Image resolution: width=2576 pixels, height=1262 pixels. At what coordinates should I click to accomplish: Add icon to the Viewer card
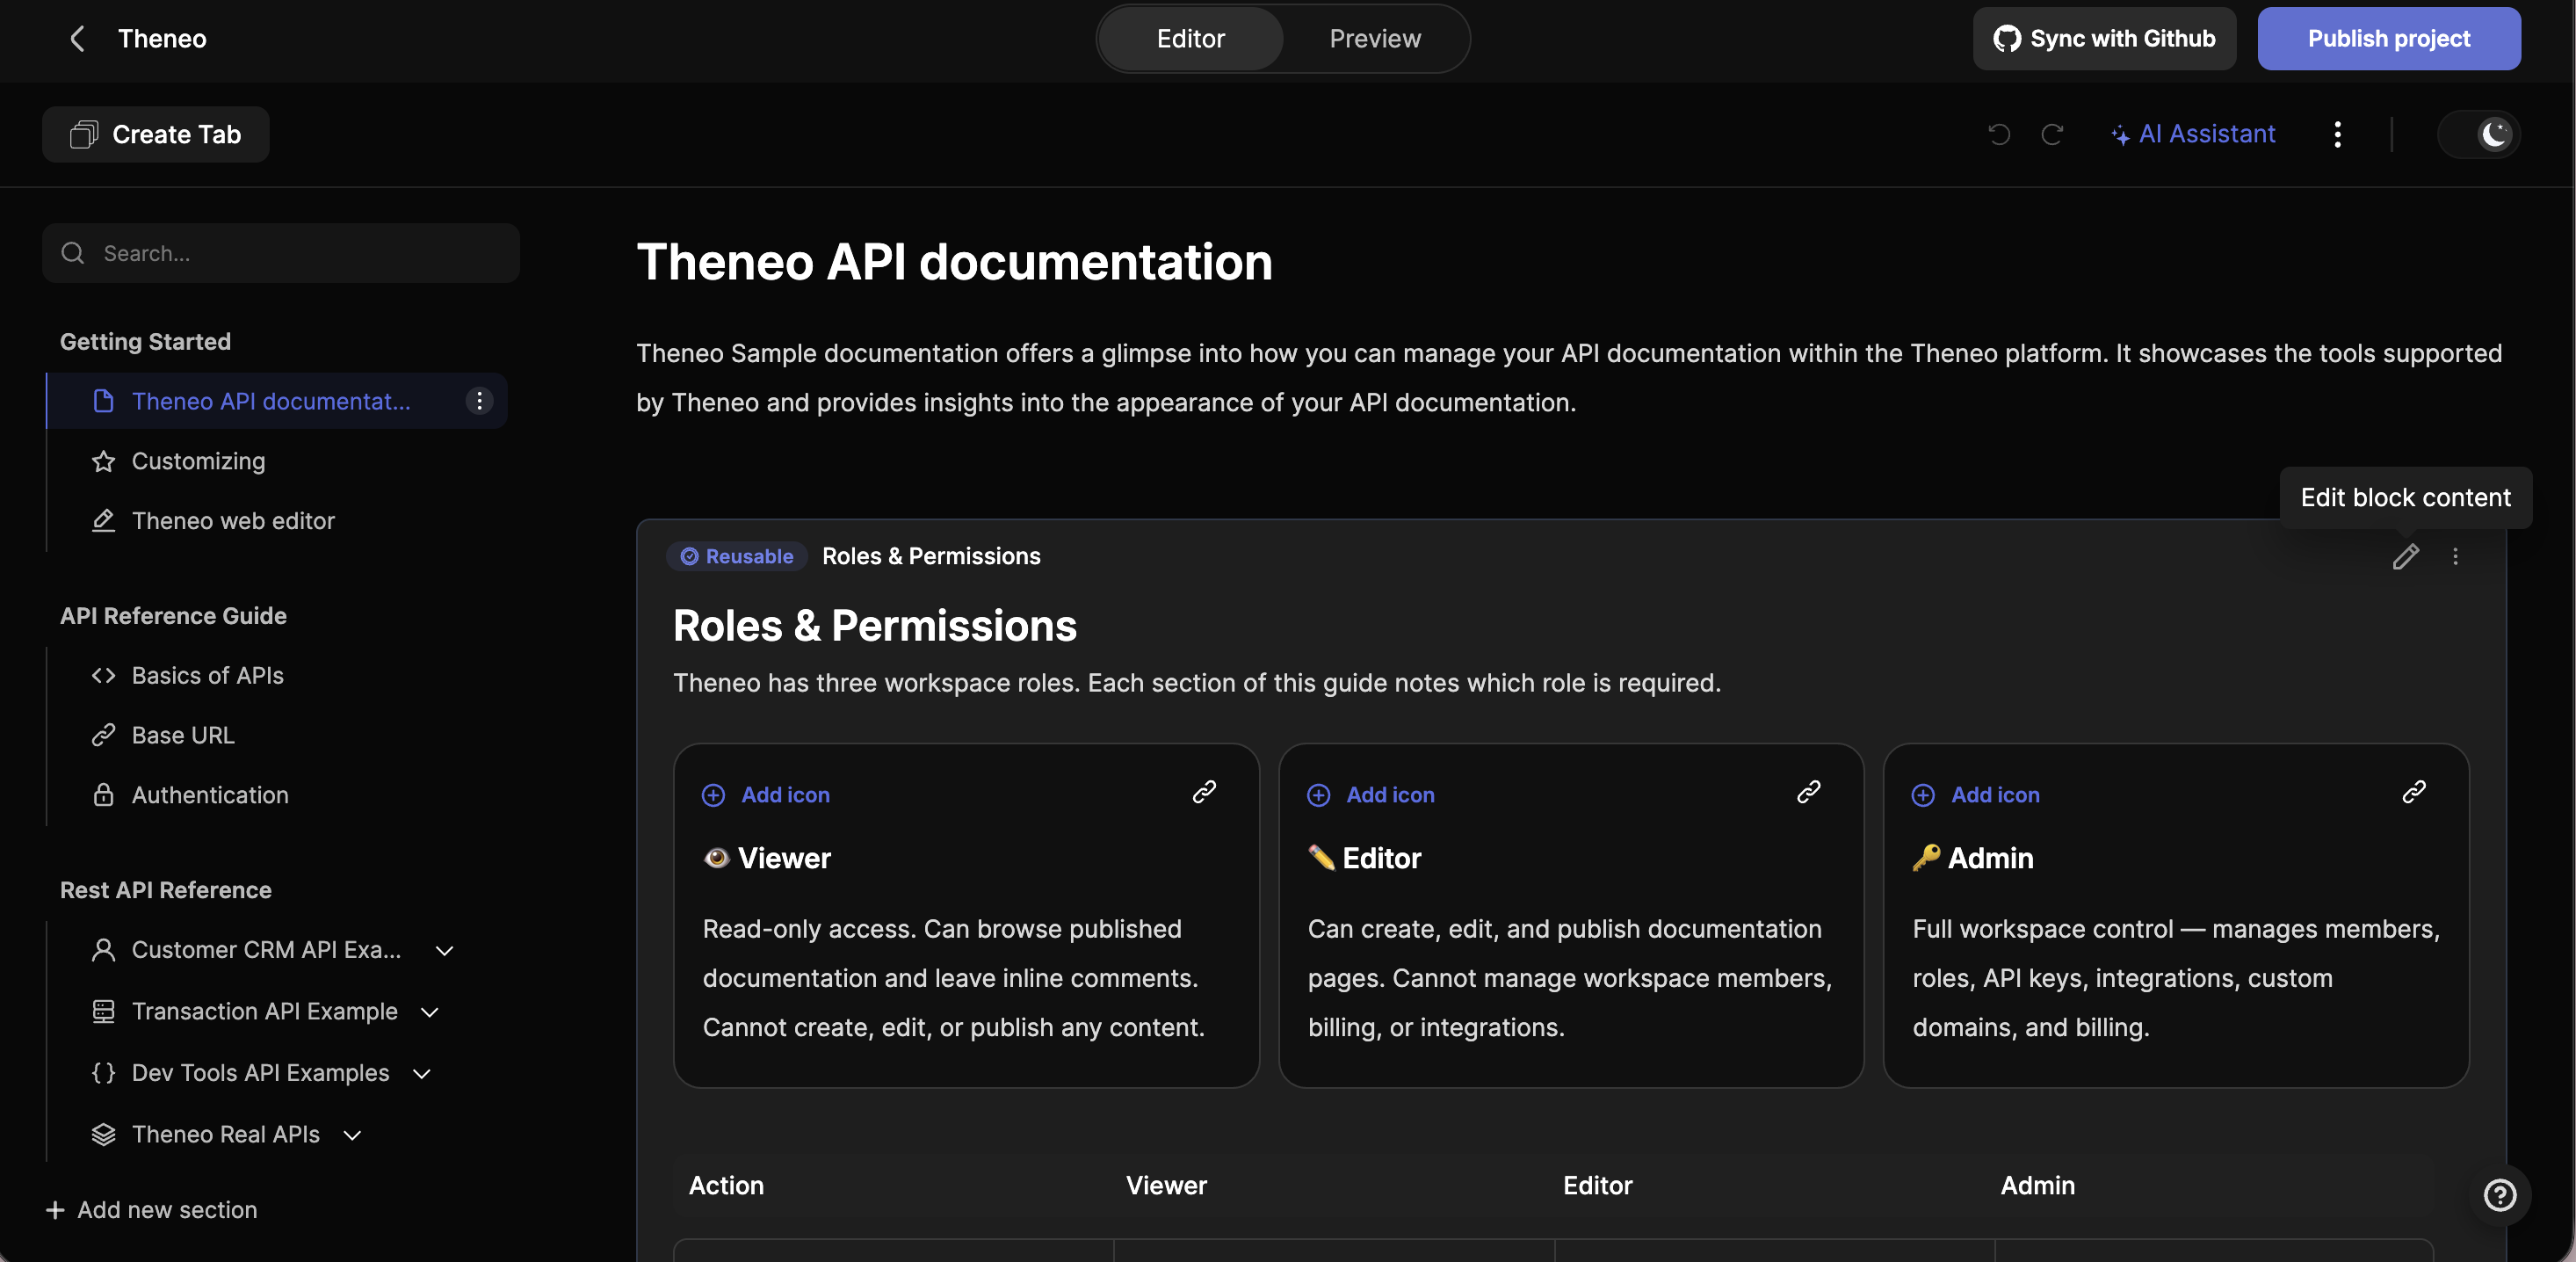click(766, 795)
